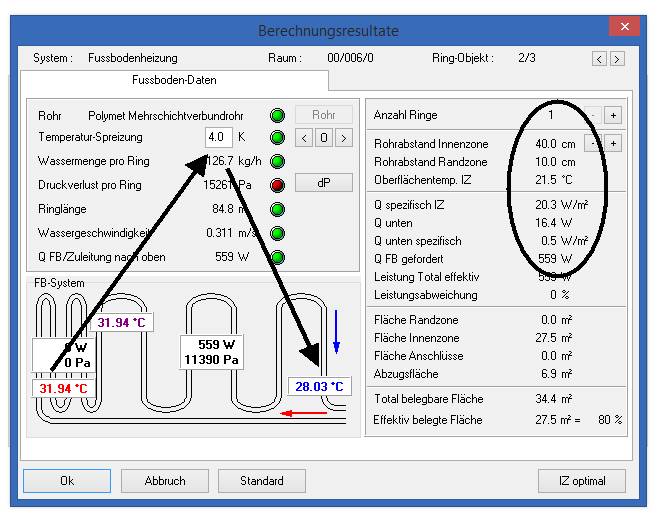Click the green status light next to Rohr
Screen dimensions: 665x529
tap(277, 115)
